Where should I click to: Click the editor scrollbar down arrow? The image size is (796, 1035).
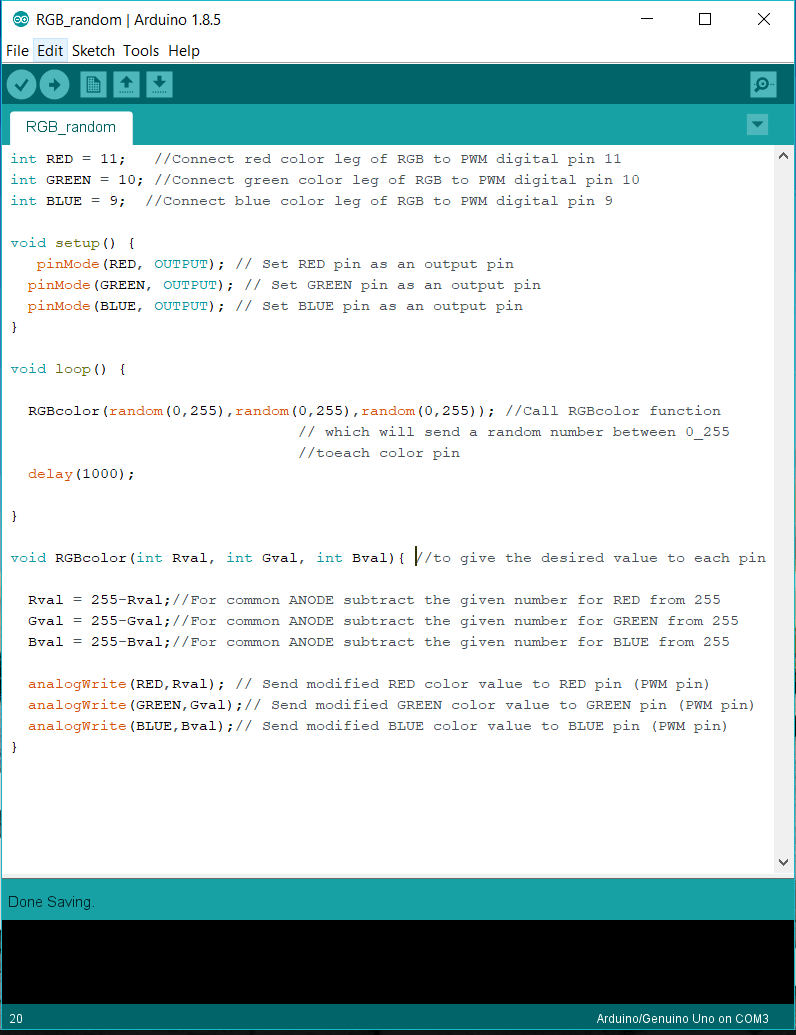coord(783,862)
